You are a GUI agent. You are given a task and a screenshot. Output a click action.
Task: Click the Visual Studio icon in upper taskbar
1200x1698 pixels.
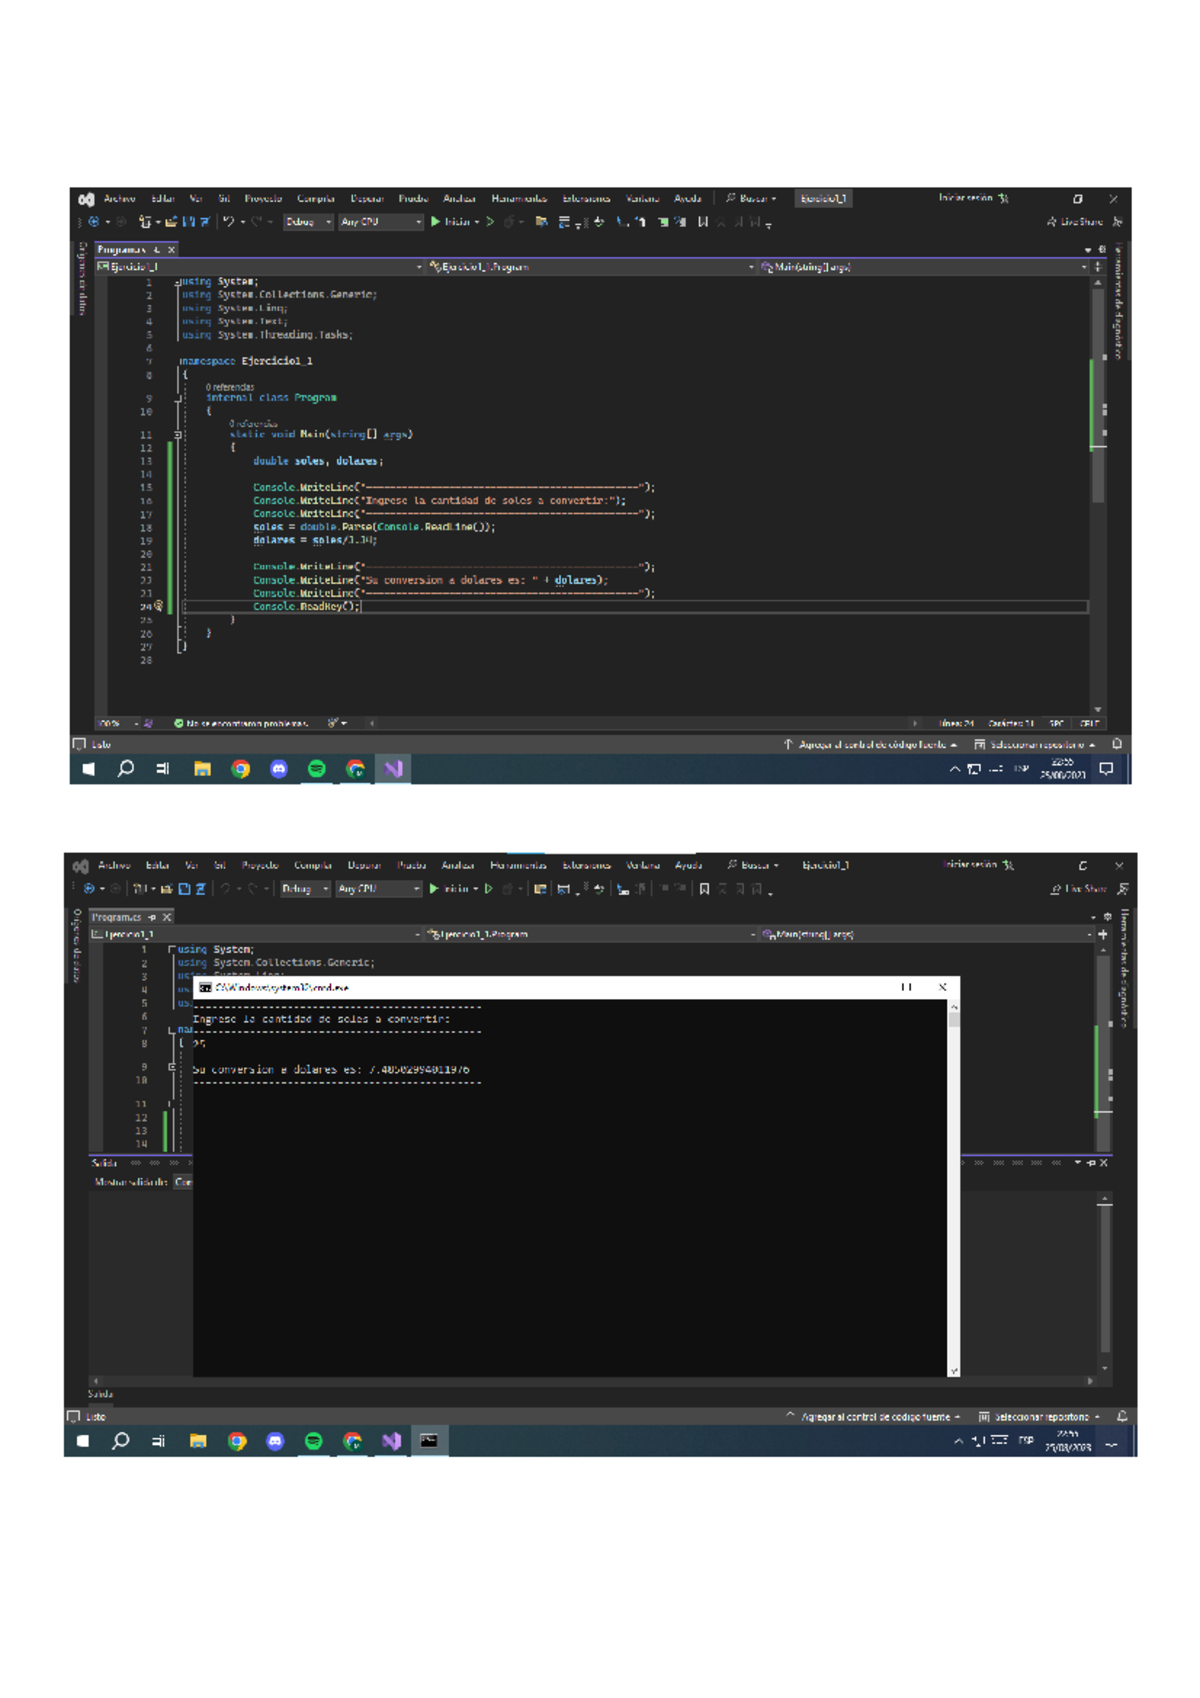coord(393,768)
